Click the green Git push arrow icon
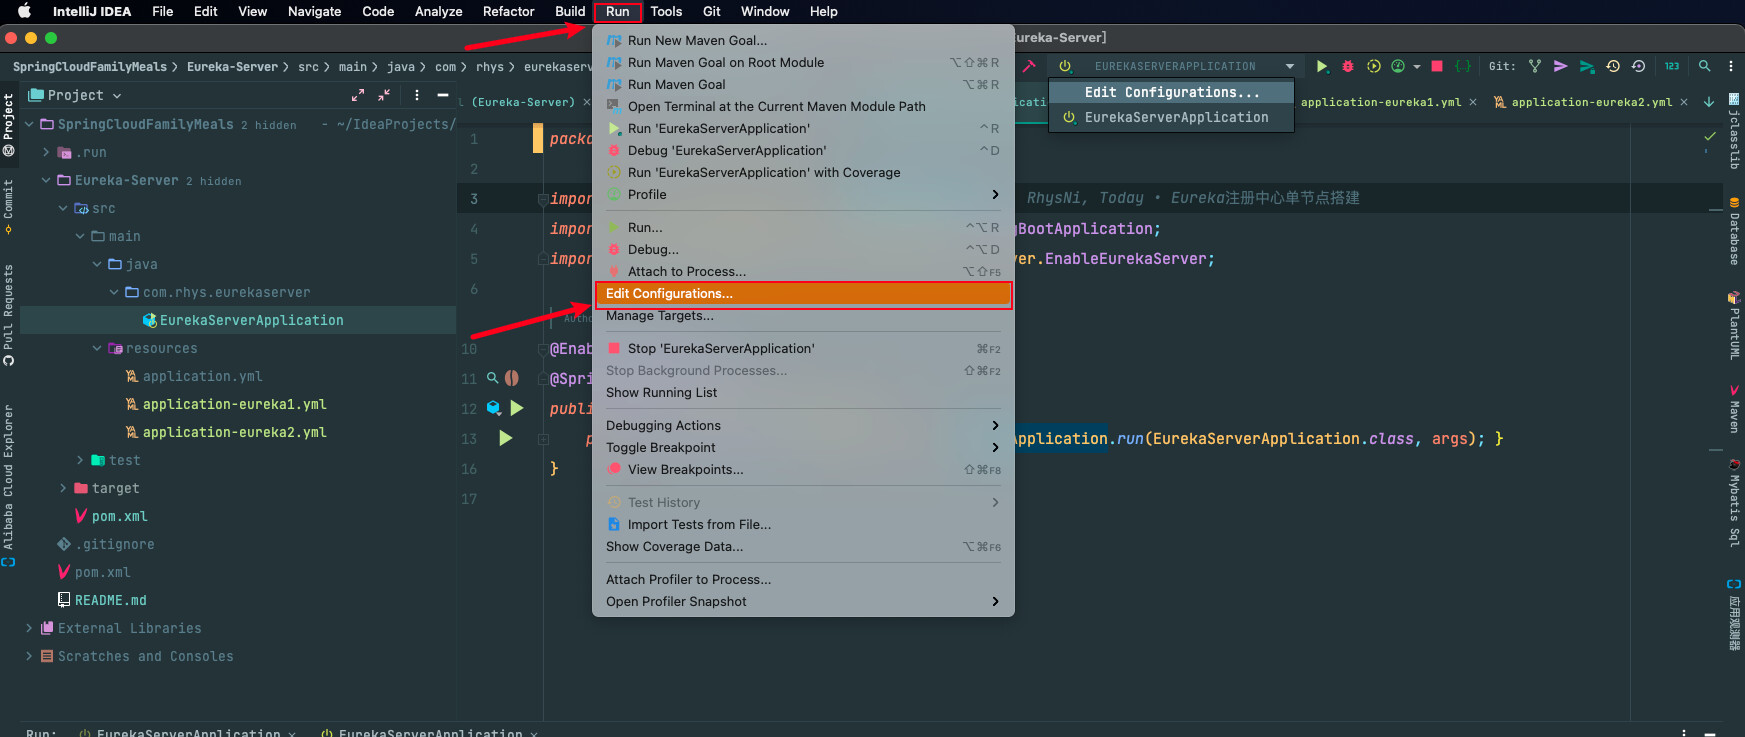The width and height of the screenshot is (1745, 737). pos(1587,66)
